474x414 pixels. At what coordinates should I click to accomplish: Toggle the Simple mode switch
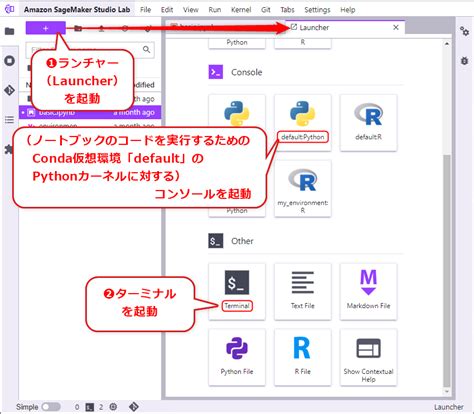pos(51,407)
